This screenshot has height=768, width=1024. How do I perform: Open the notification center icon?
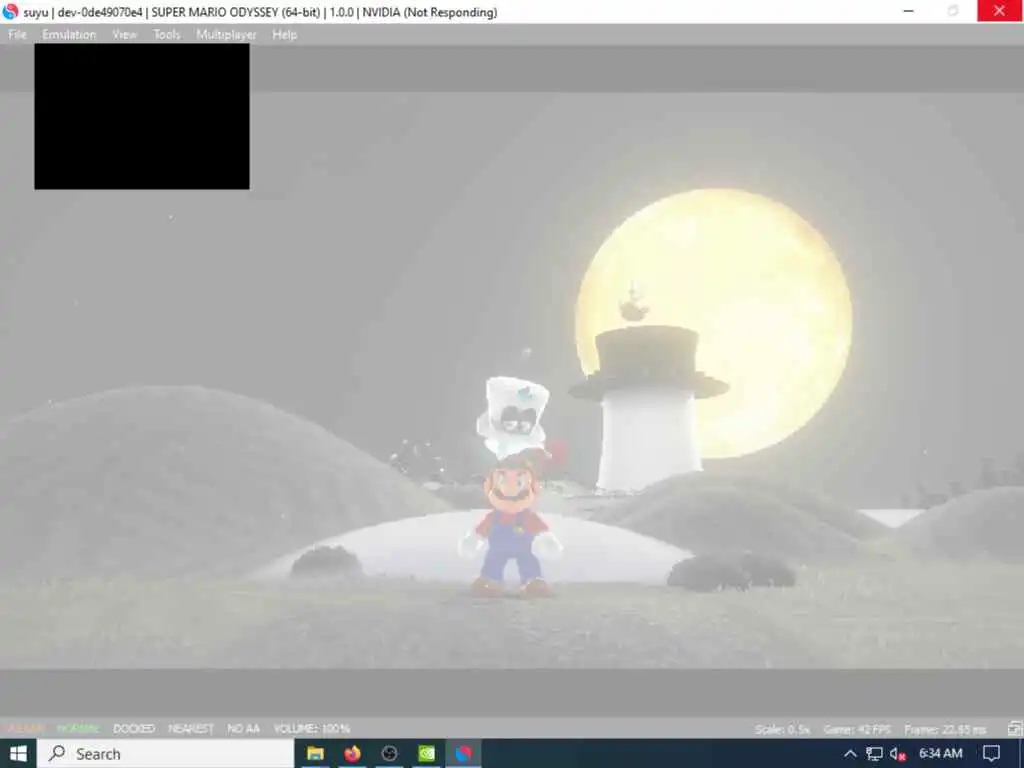pos(991,754)
